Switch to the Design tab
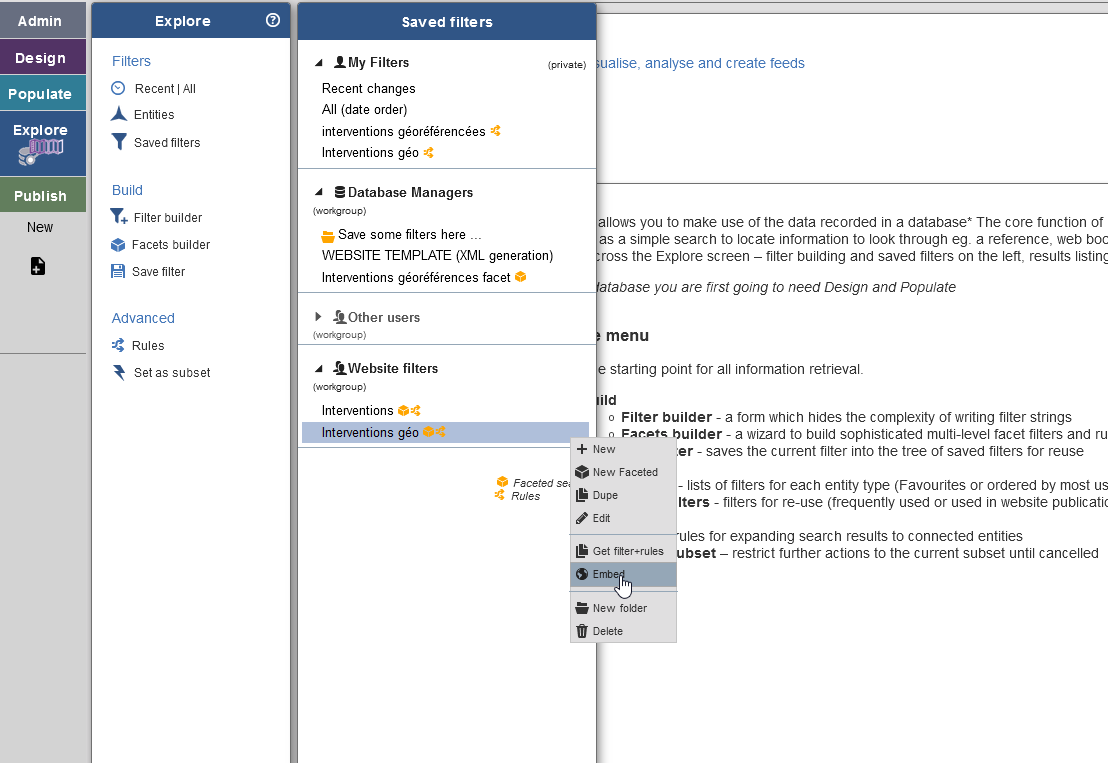The image size is (1108, 763). tap(40, 58)
